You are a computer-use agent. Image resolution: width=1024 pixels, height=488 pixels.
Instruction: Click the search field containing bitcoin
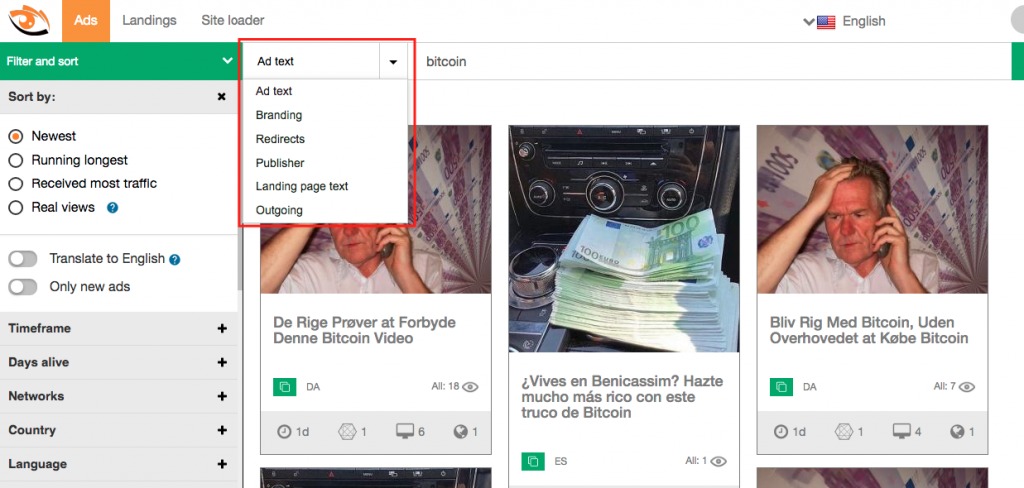pos(700,62)
